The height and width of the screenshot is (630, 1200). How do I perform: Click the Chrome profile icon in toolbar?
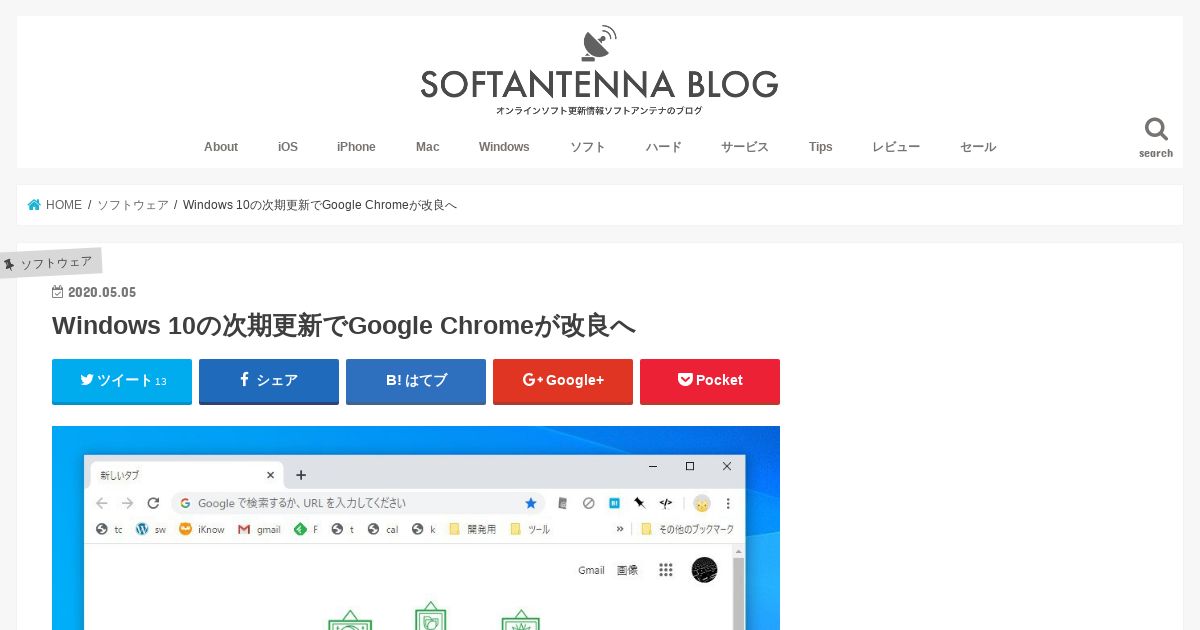702,503
